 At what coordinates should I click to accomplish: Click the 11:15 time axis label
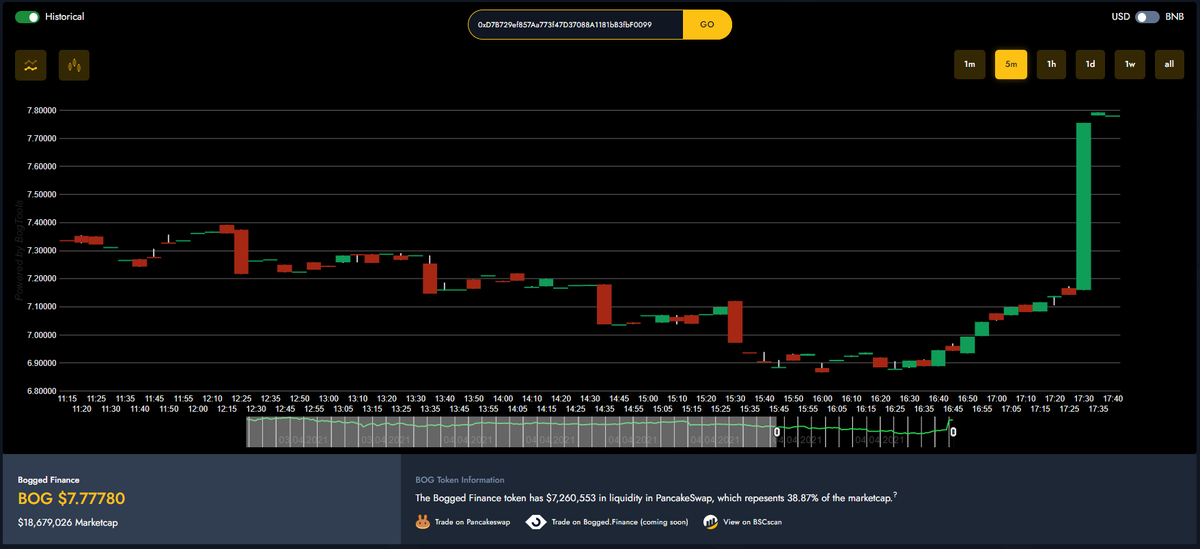coord(67,399)
